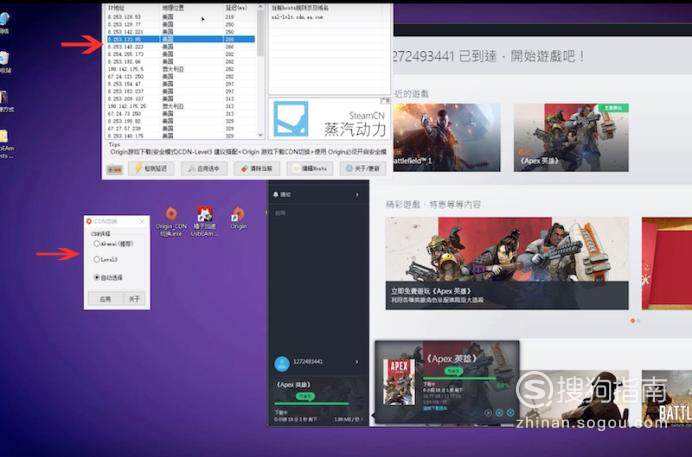Click the SteamCN 蒸汽动力 banner ad
Viewport: 692px width, 457px height.
[x=329, y=119]
